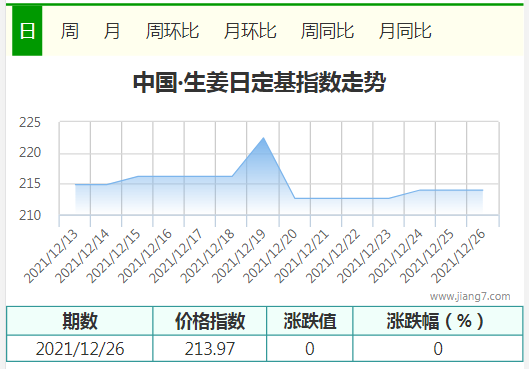Click x-axis date 2021/12/21

click(301, 256)
